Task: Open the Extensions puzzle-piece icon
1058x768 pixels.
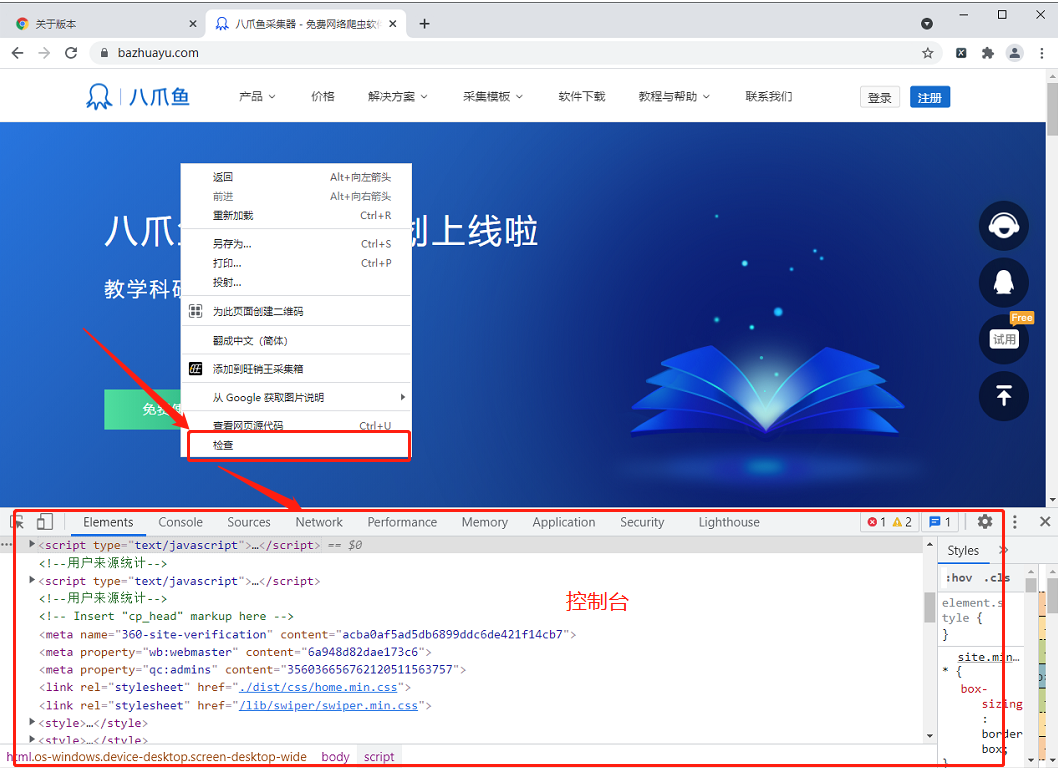Action: (988, 53)
